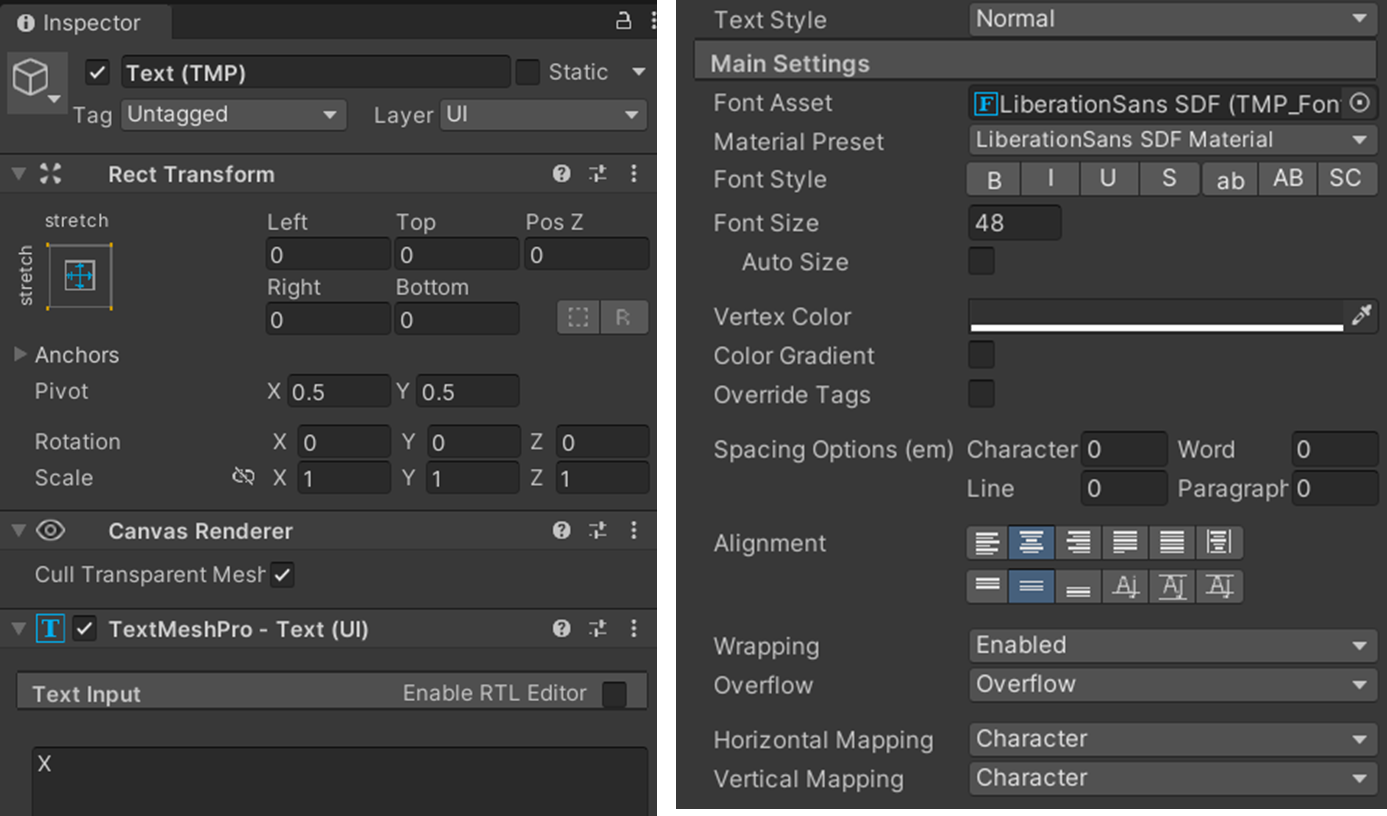The image size is (1387, 816).
Task: Set horizontal alignment to Justified
Action: pos(1125,543)
